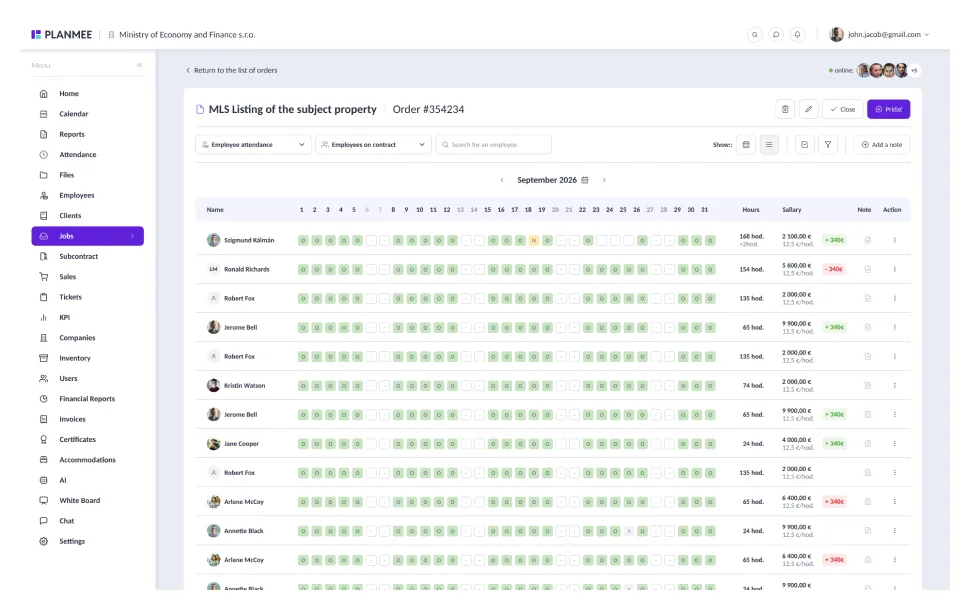Toggle Jane Cooper's day 31 attendance cell
Image resolution: width=970 pixels, height=610 pixels.
pos(710,444)
